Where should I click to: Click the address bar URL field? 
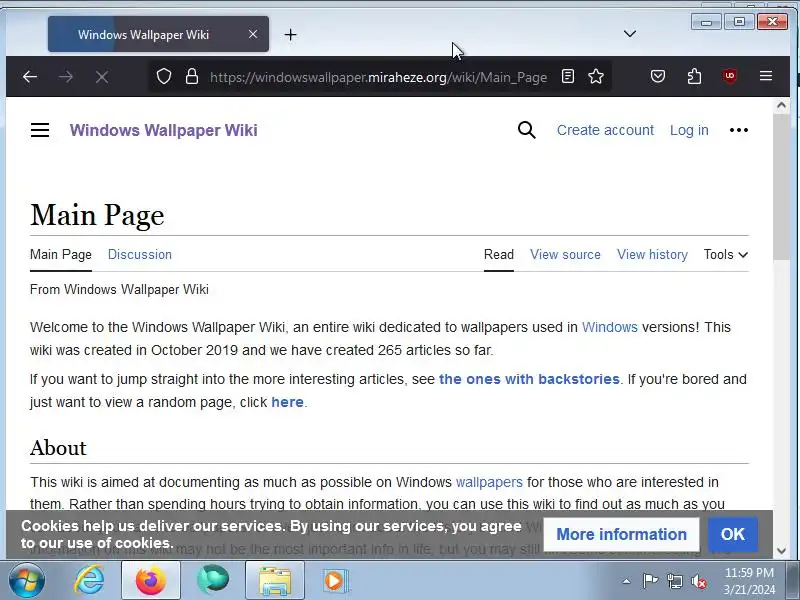(x=378, y=77)
